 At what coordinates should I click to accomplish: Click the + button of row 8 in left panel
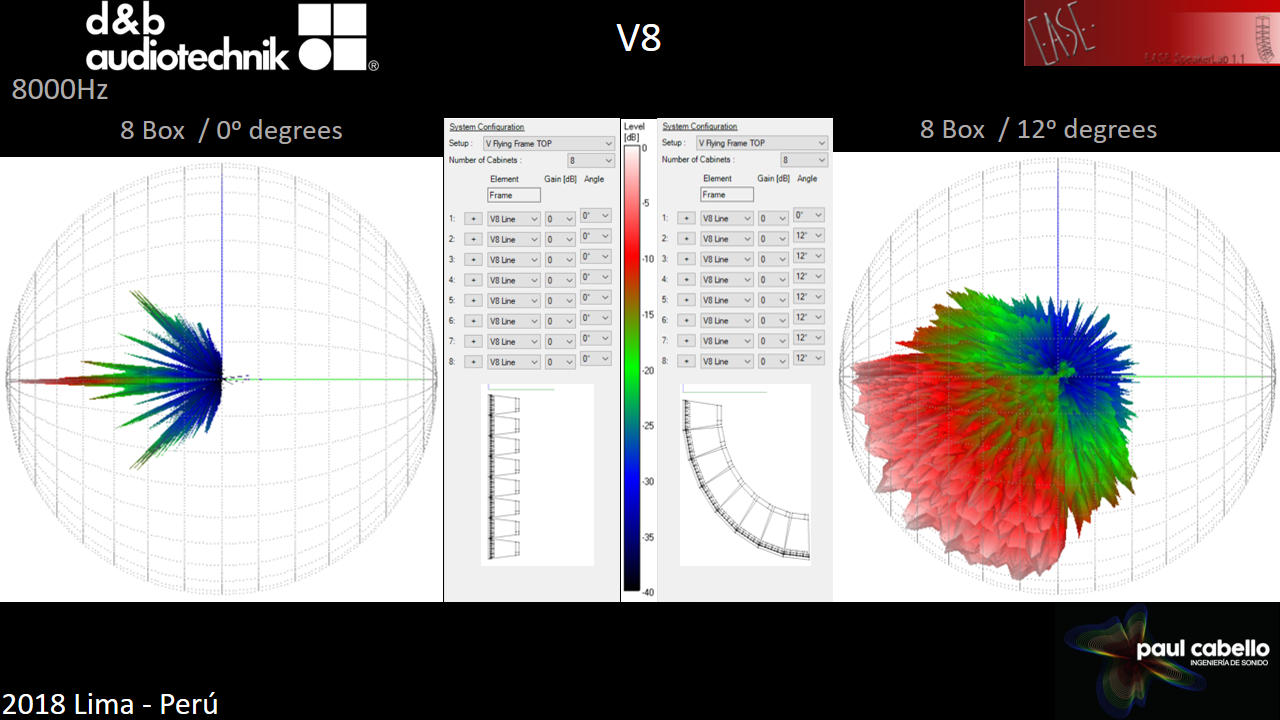point(473,362)
